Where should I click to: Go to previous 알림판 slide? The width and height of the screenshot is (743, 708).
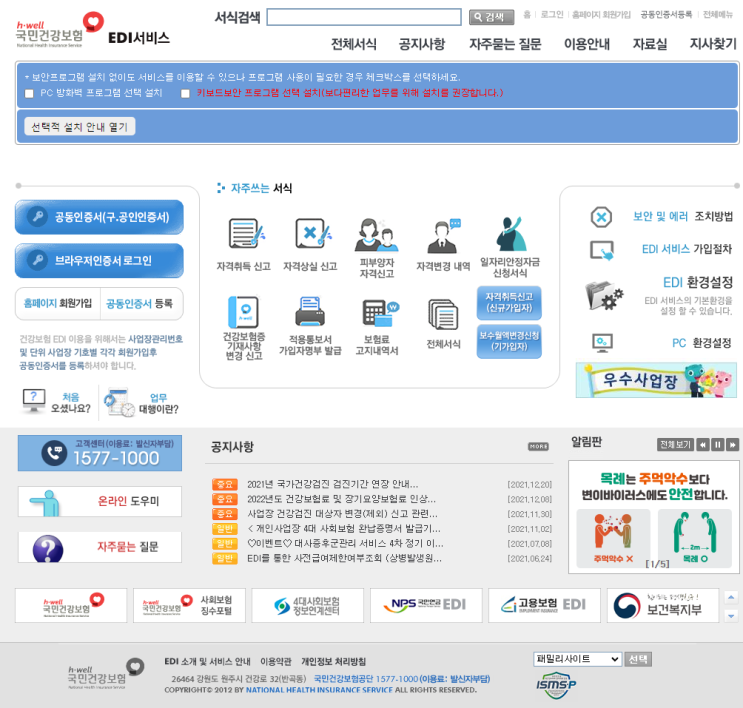point(703,445)
